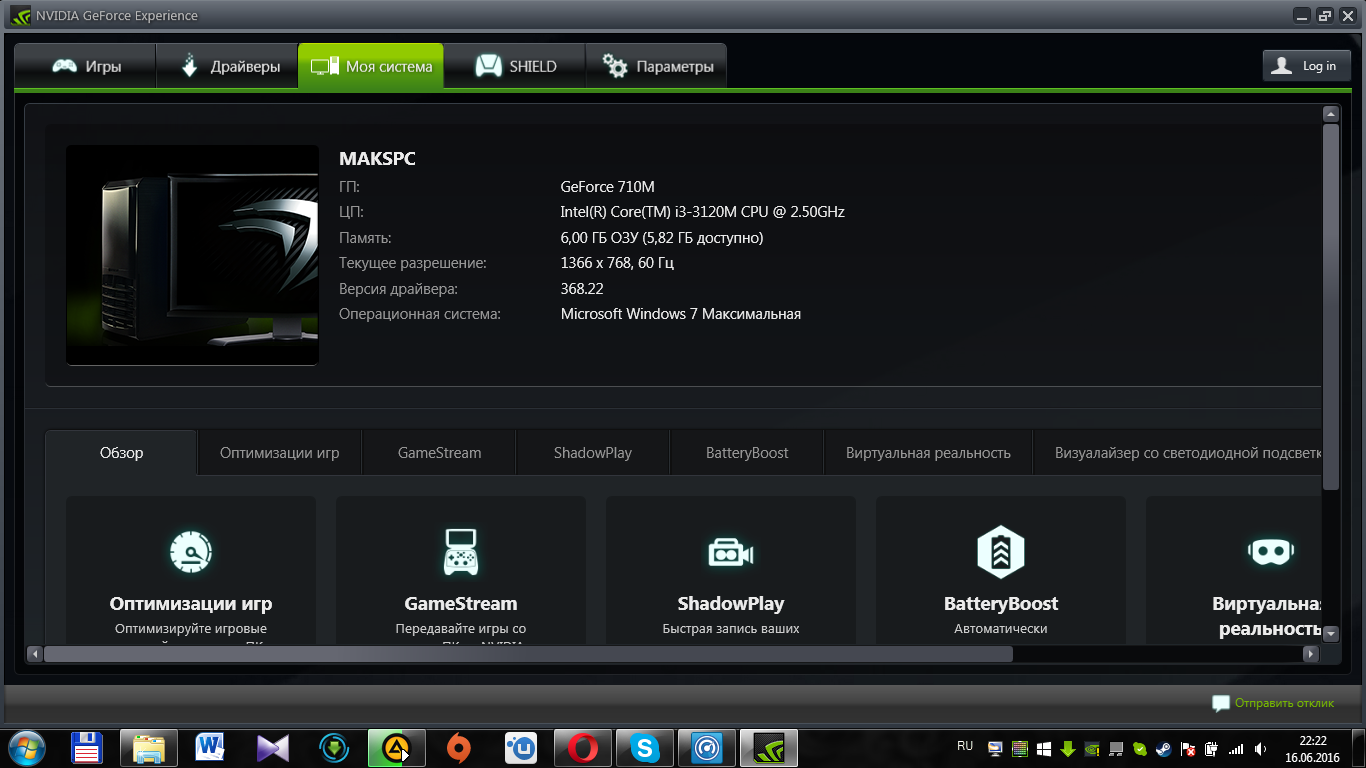Image resolution: width=1366 pixels, height=768 pixels.
Task: Click the Log in button
Action: pyautogui.click(x=1307, y=66)
